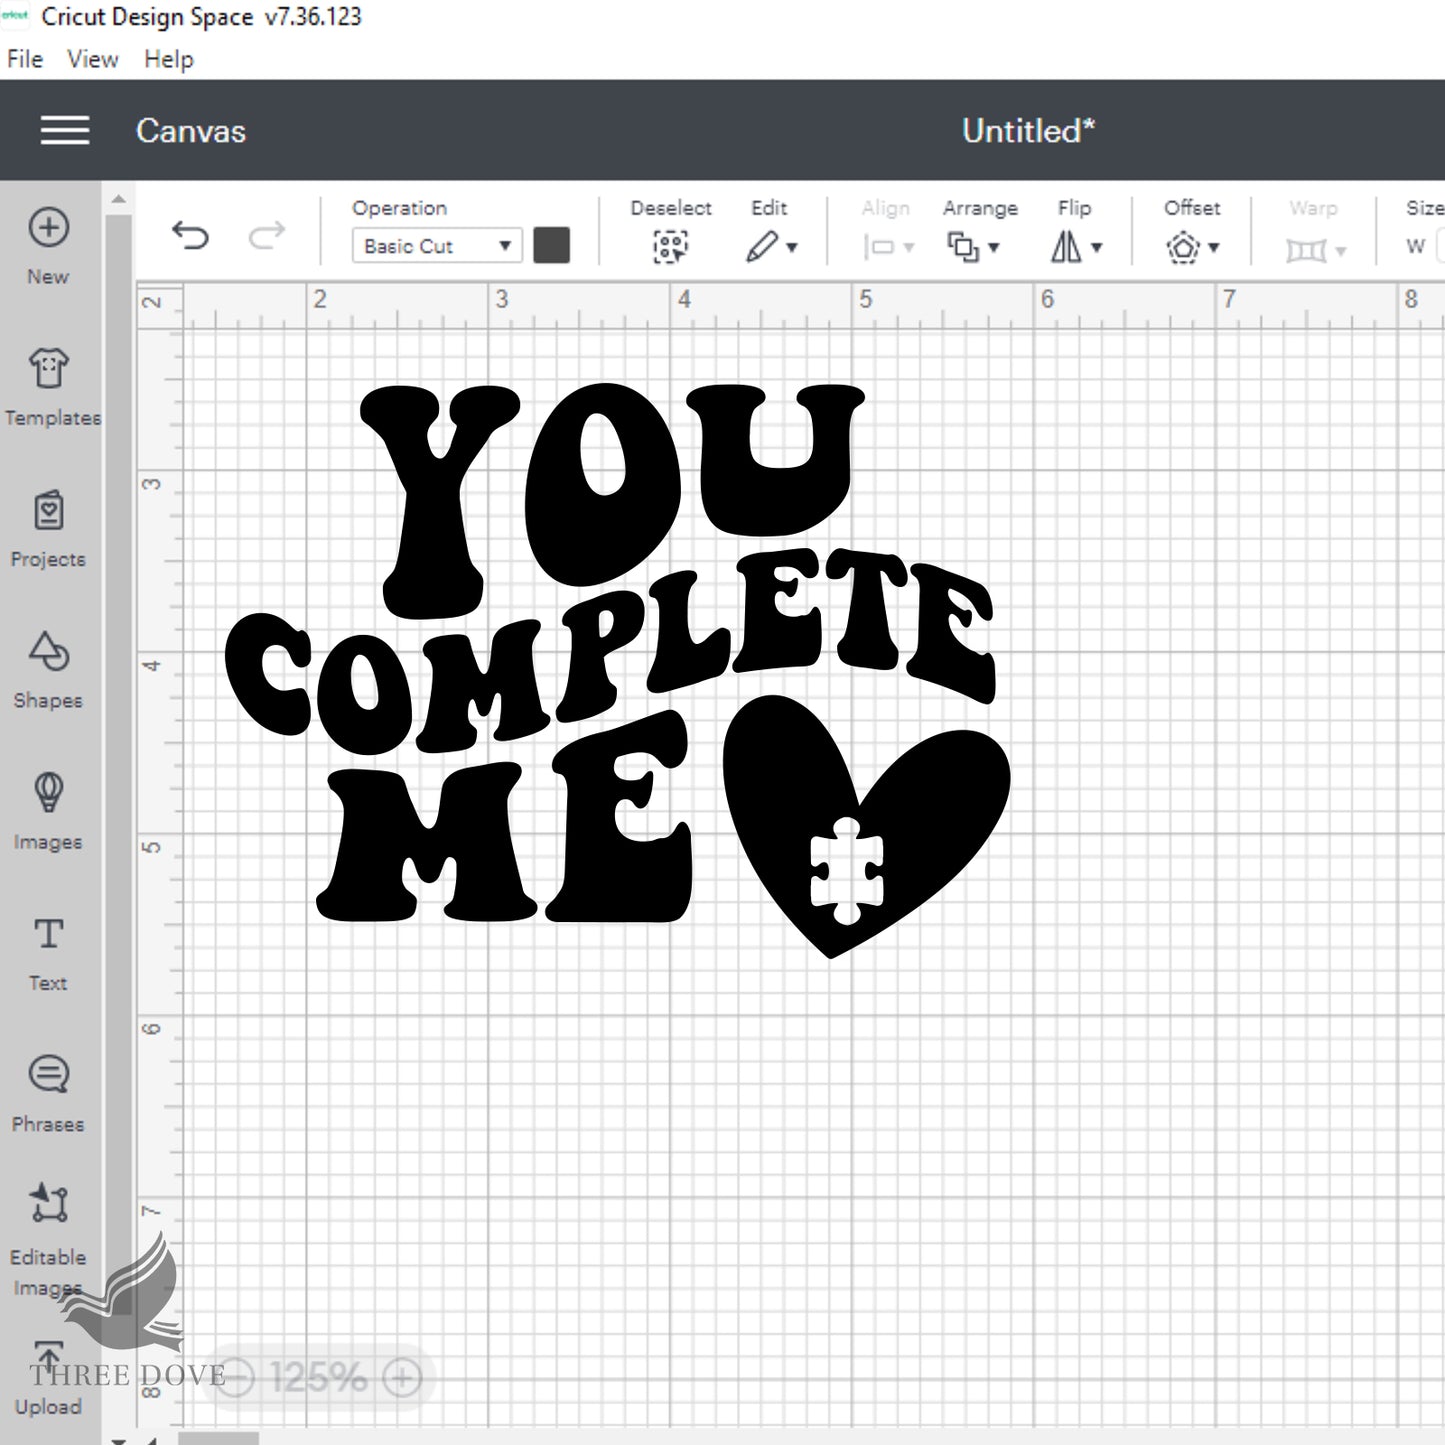Open the View menu
Screen dimensions: 1445x1445
[93, 59]
